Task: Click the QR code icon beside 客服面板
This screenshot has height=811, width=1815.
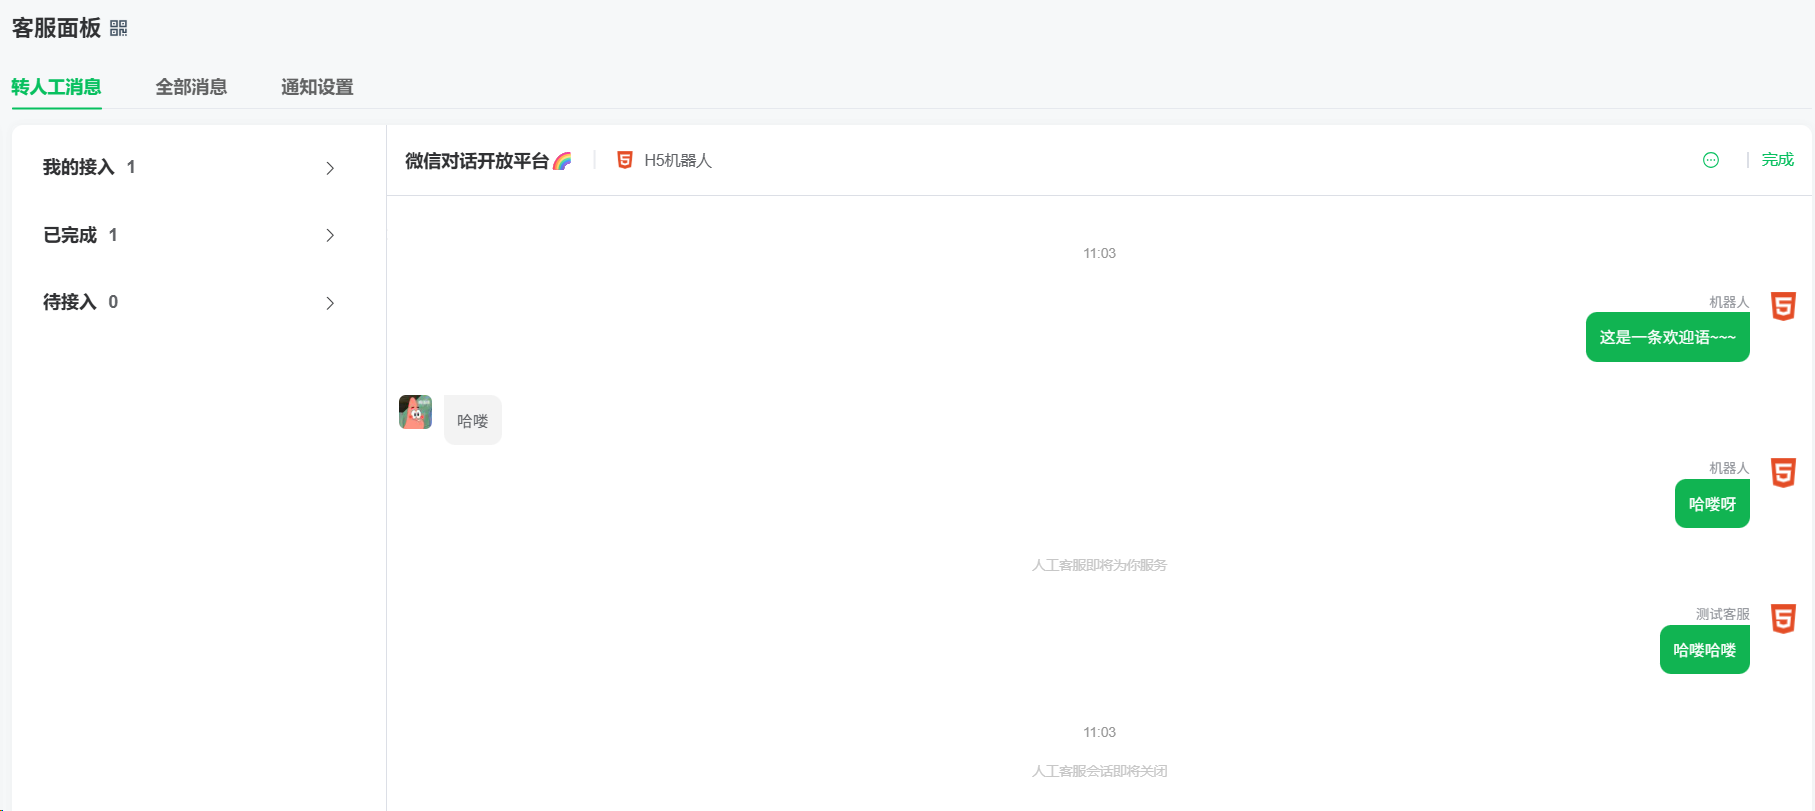Action: click(119, 28)
